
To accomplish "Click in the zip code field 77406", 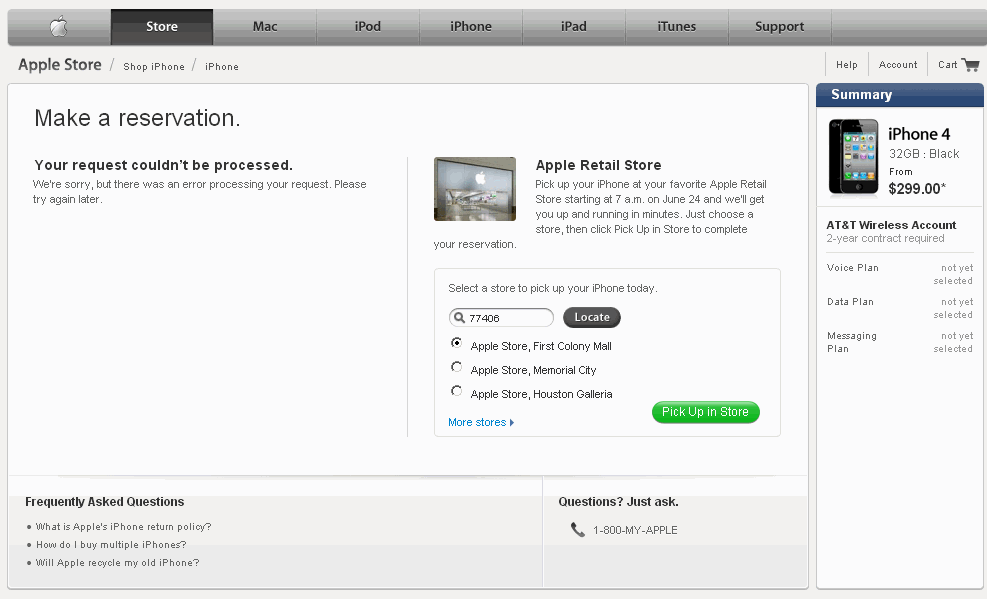I will coord(502,318).
